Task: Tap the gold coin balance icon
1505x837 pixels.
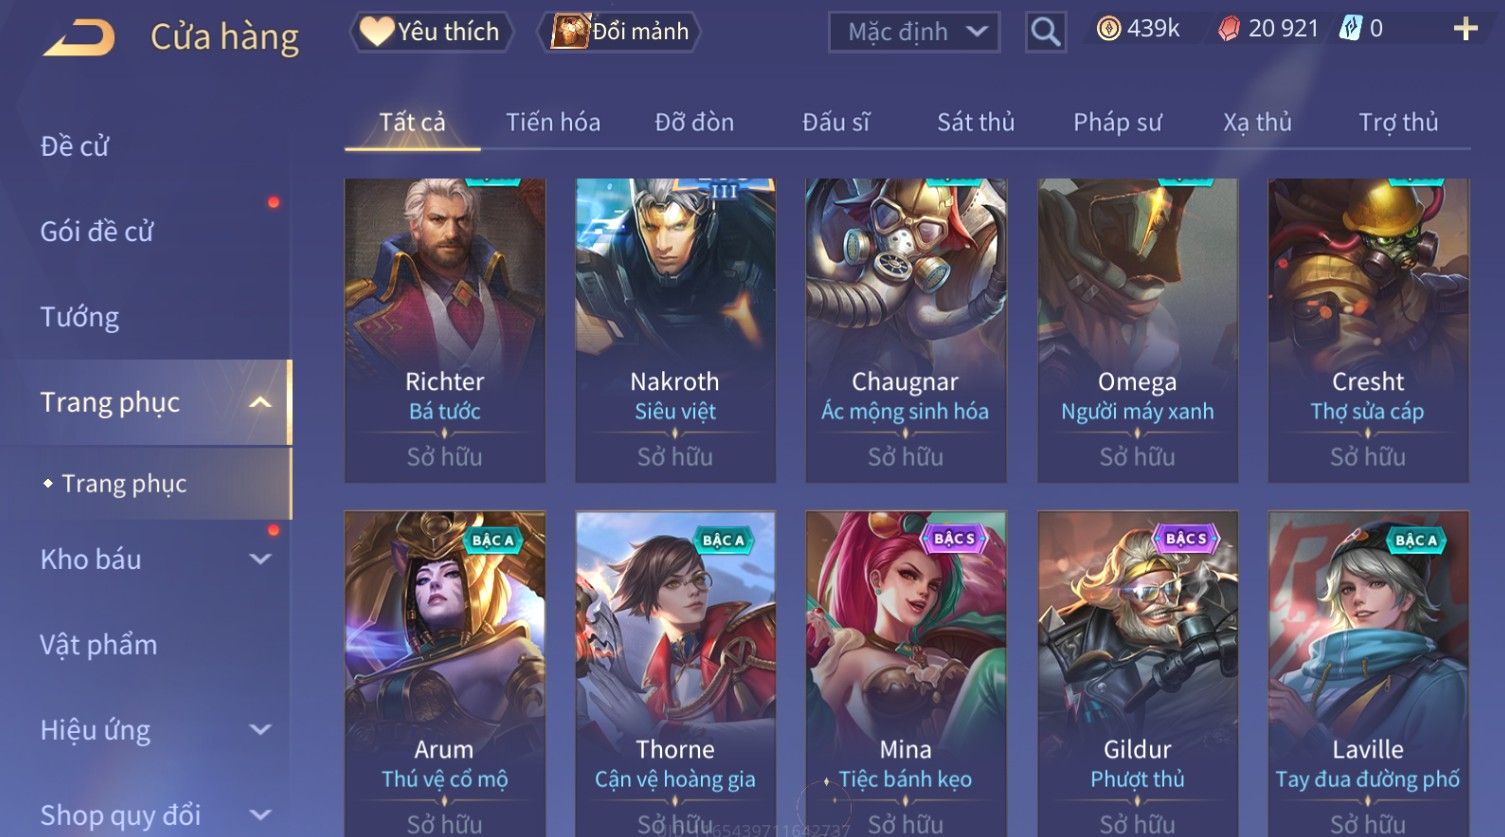Action: point(1108,29)
